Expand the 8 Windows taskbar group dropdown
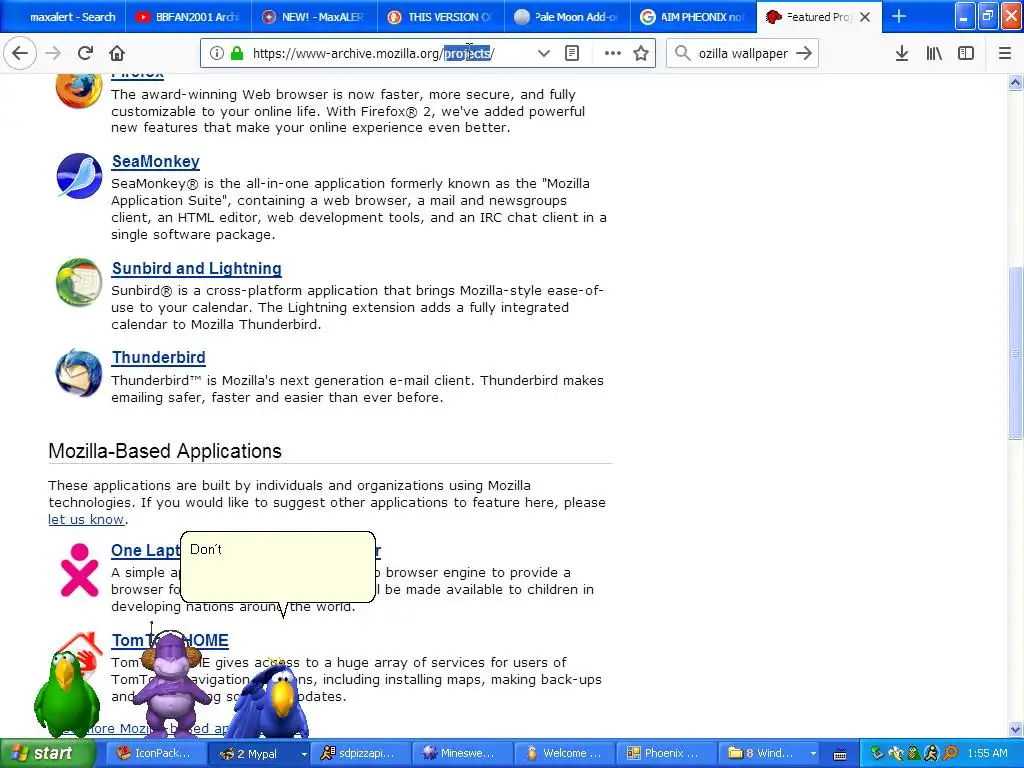Image resolution: width=1024 pixels, height=768 pixels. [813, 754]
